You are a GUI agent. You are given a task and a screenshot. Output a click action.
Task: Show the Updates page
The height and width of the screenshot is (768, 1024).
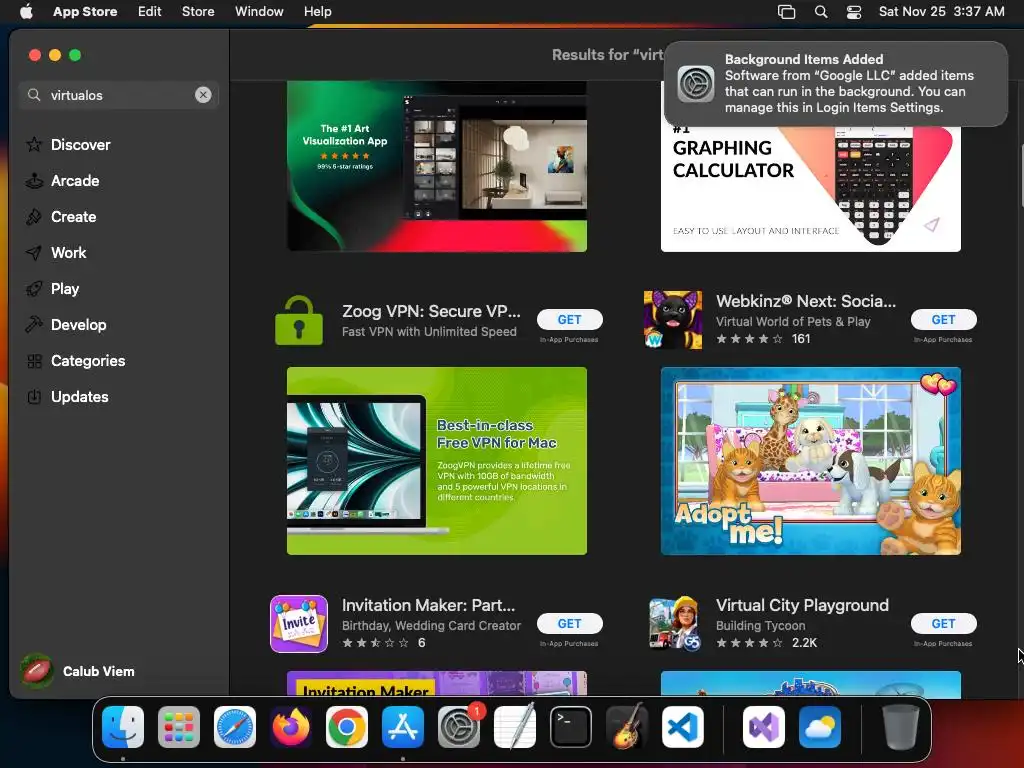67,396
